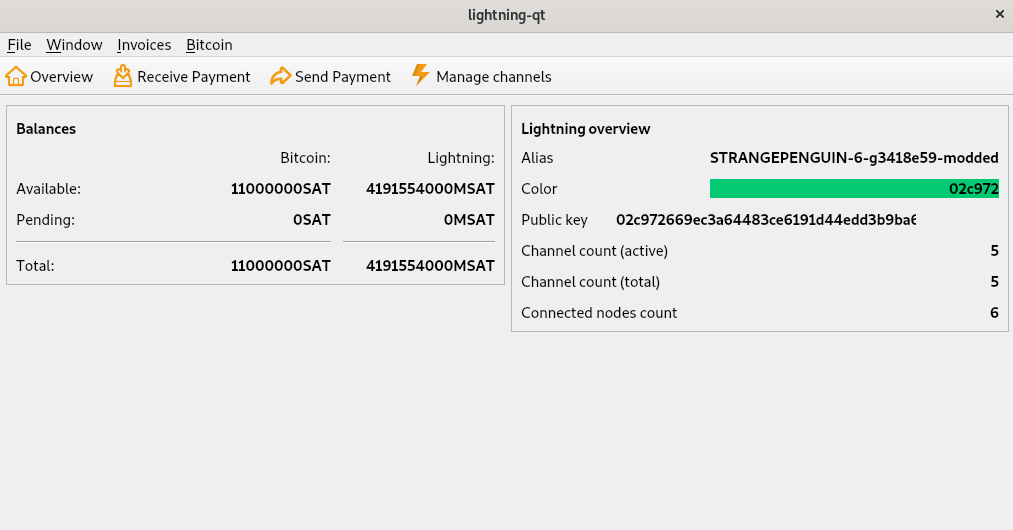Open Manage channels label
Viewport: 1013px width, 530px height.
point(494,77)
